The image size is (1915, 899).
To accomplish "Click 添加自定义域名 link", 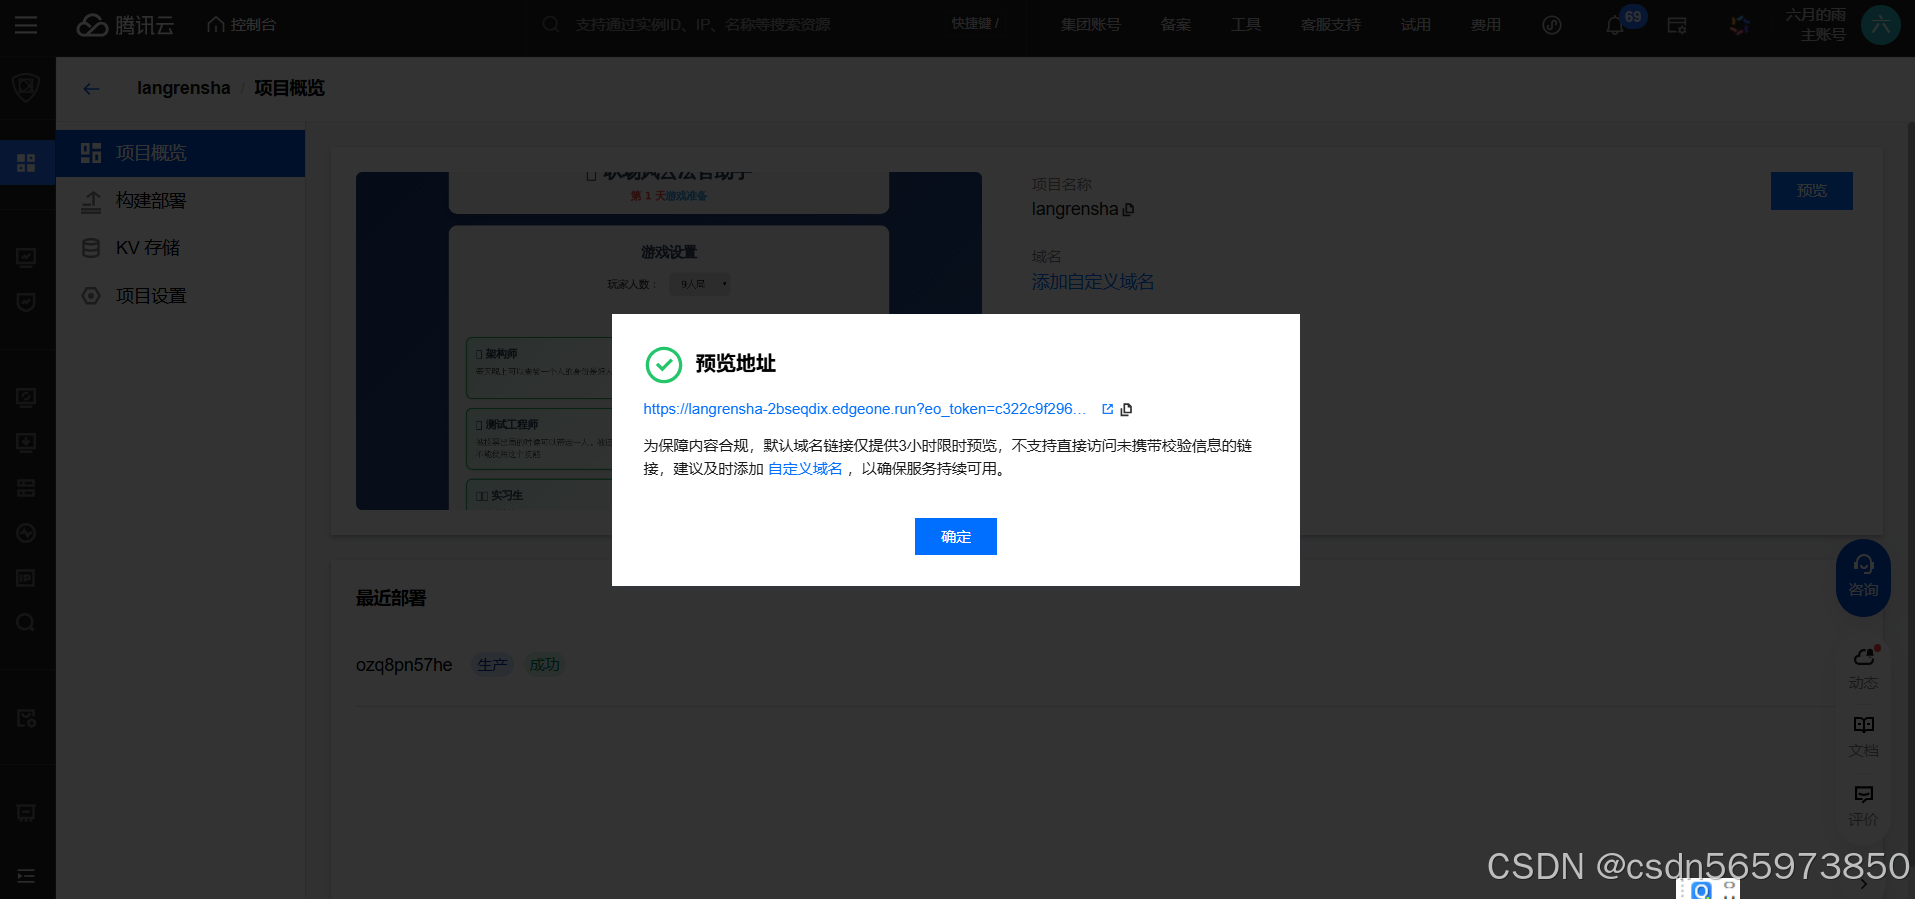I will 1093,282.
